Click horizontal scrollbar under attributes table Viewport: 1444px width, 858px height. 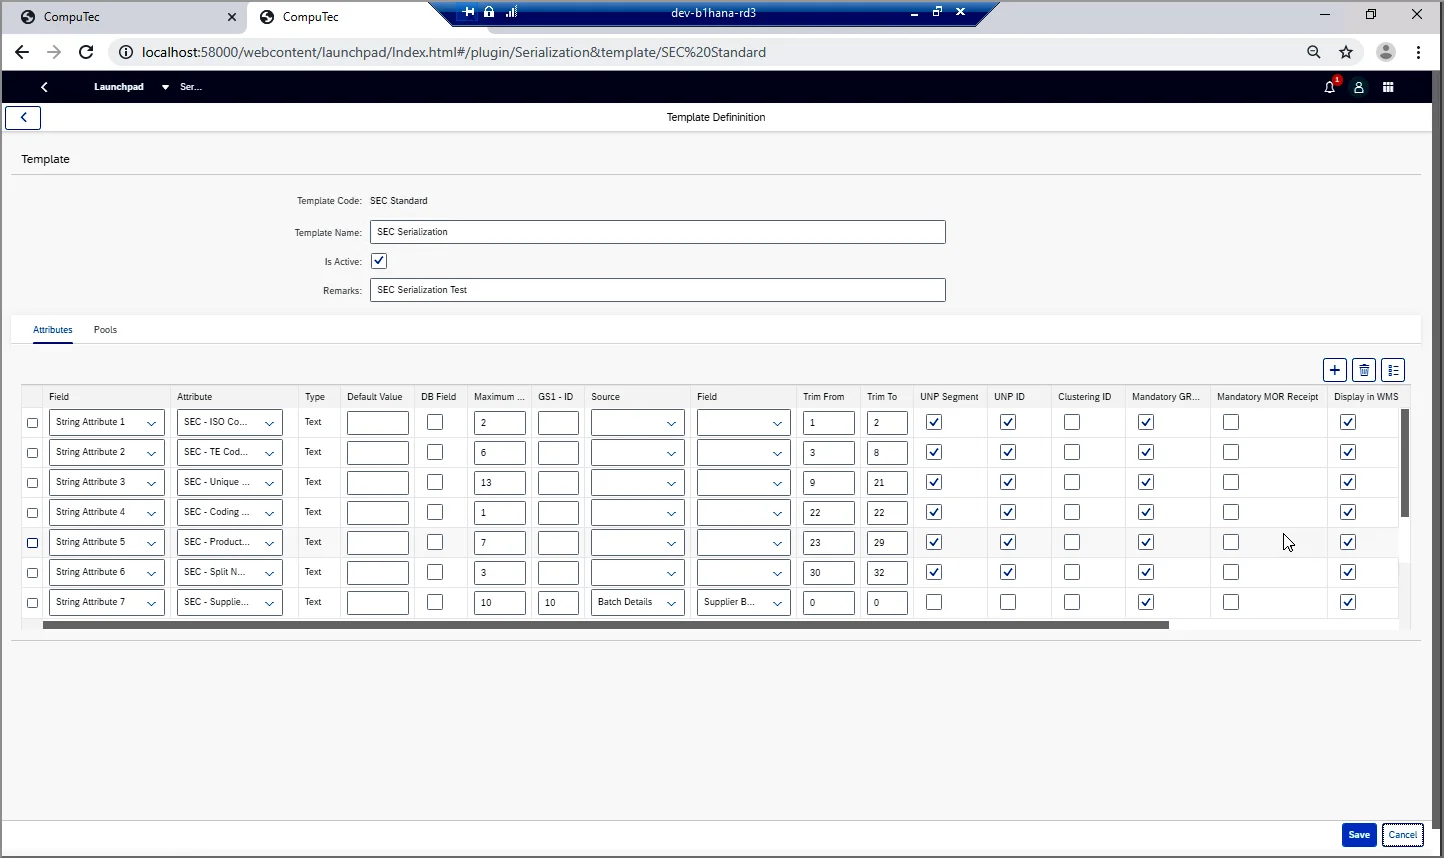(606, 625)
